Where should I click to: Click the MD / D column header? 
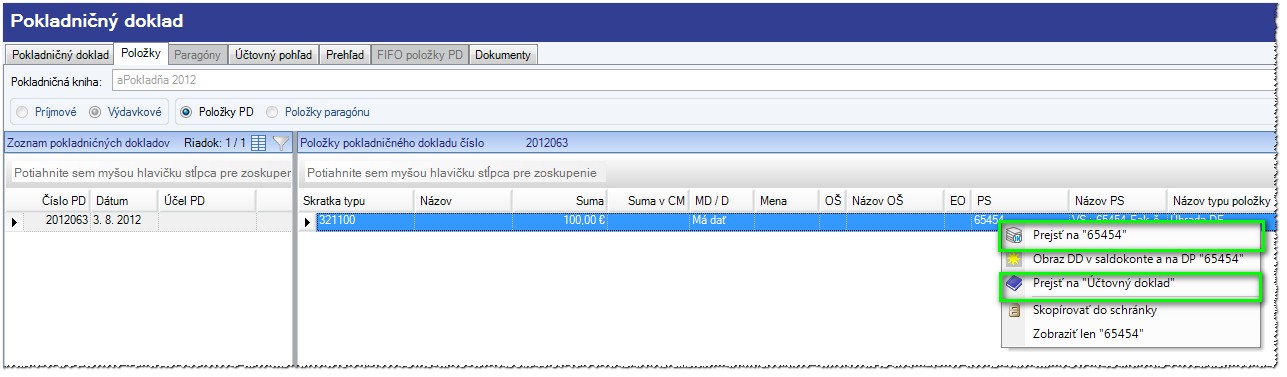722,201
